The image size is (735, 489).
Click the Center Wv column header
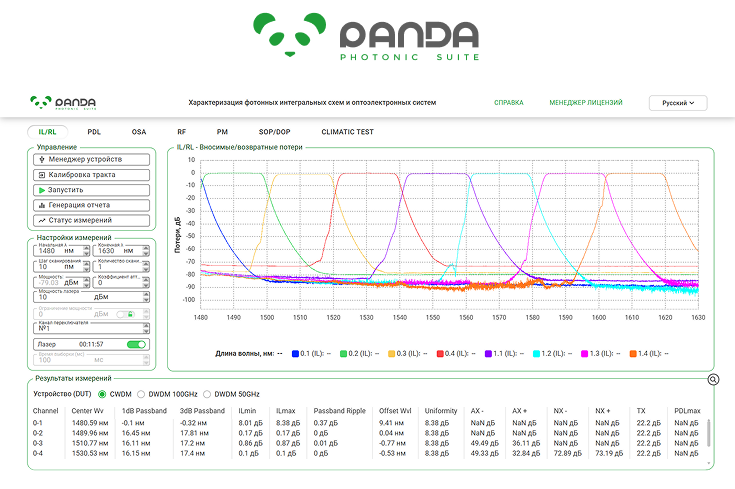(87, 411)
